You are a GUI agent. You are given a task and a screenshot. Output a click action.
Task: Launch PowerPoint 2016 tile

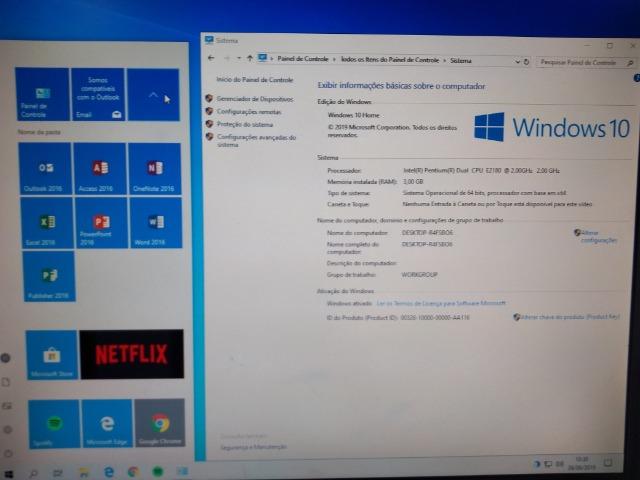pos(102,223)
